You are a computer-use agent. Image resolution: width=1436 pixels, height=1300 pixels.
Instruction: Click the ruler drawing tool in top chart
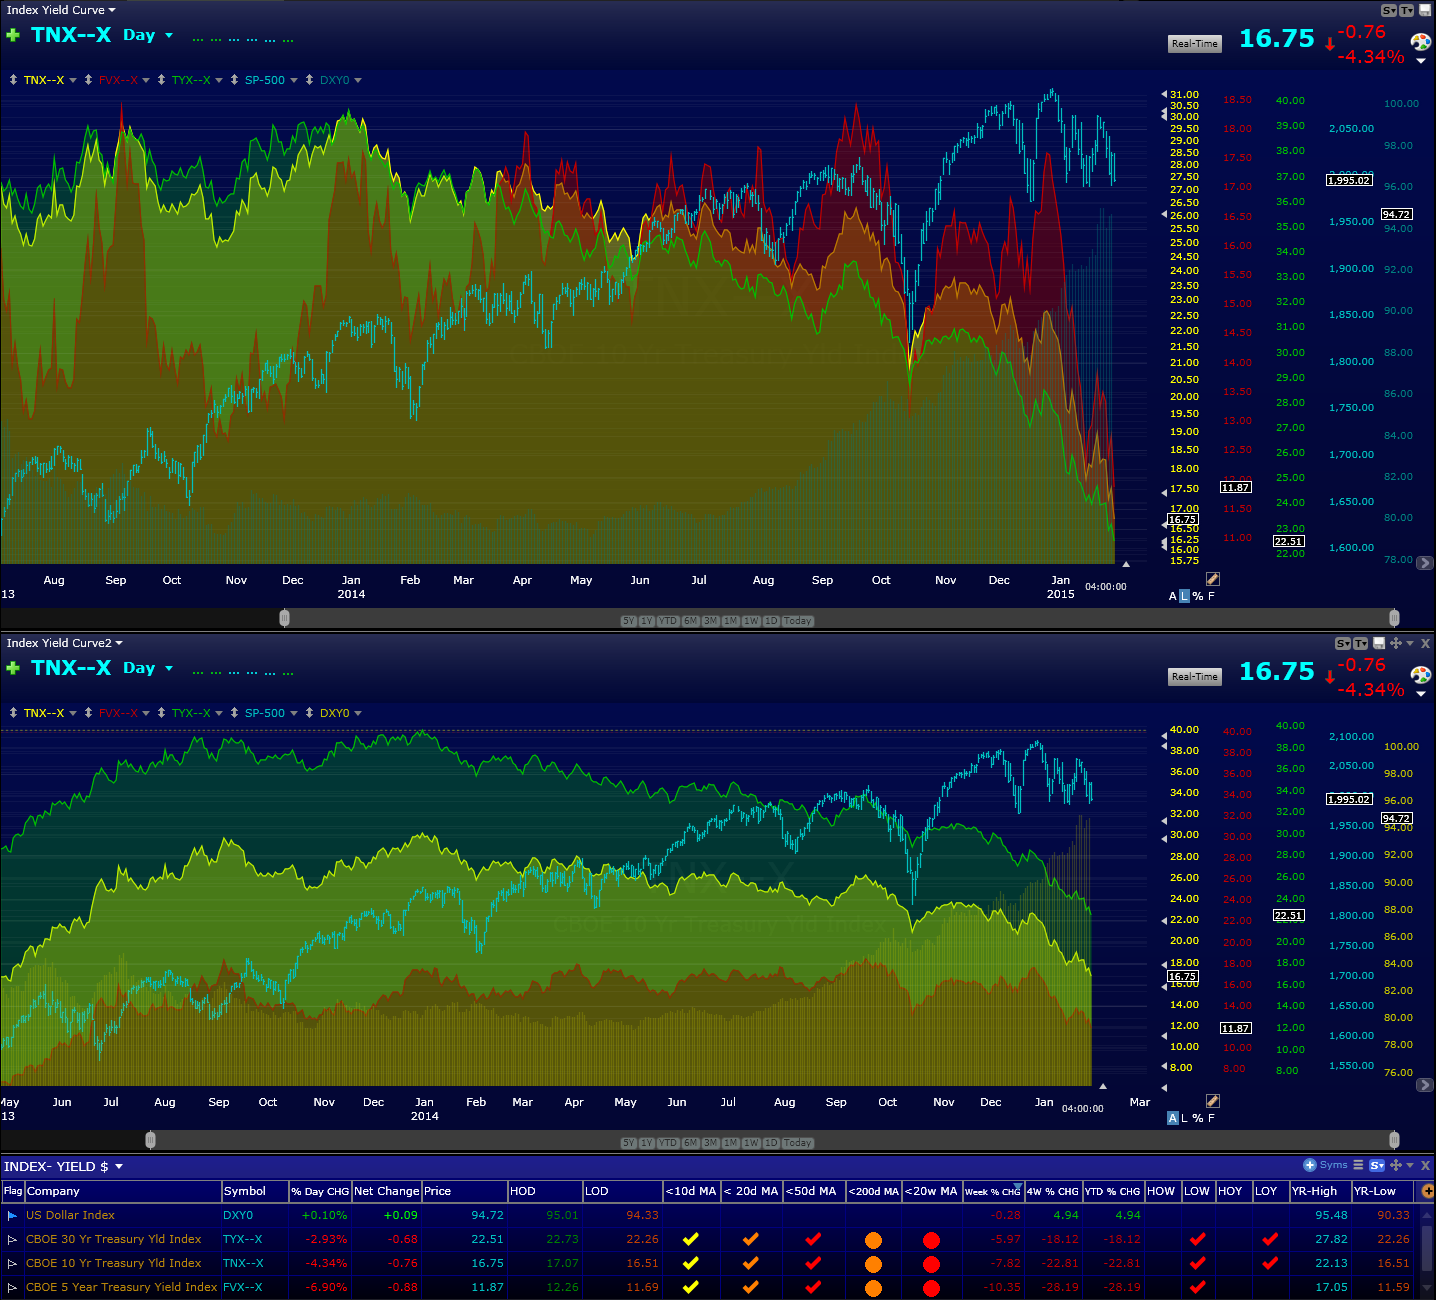tap(1212, 579)
